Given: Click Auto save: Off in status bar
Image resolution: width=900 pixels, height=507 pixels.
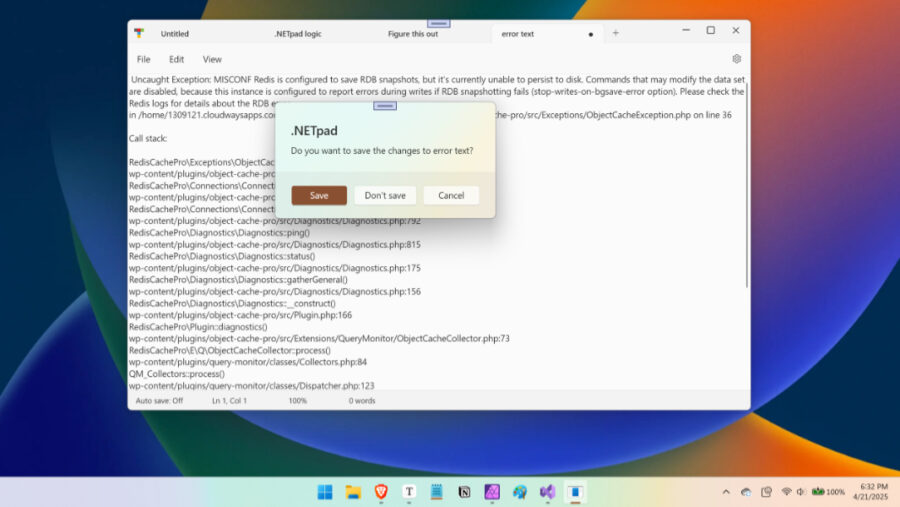Looking at the screenshot, I should pyautogui.click(x=159, y=401).
